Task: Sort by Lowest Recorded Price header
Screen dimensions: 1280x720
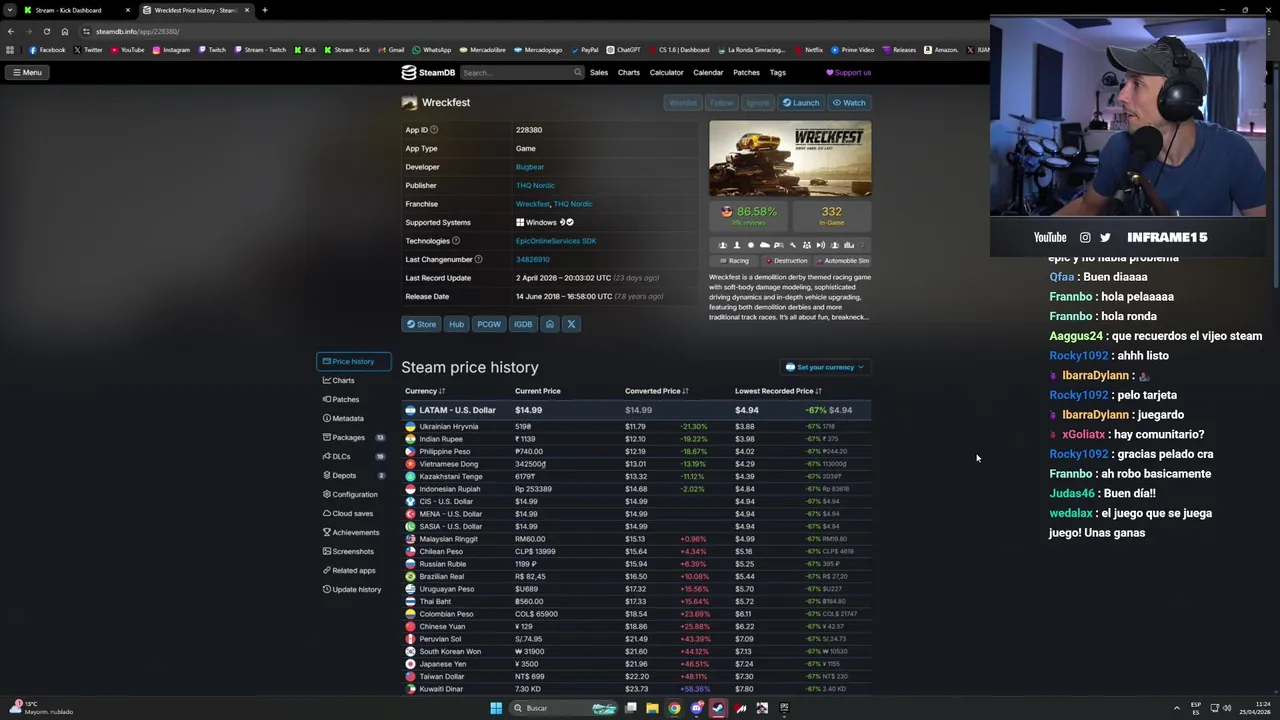Action: (x=778, y=391)
